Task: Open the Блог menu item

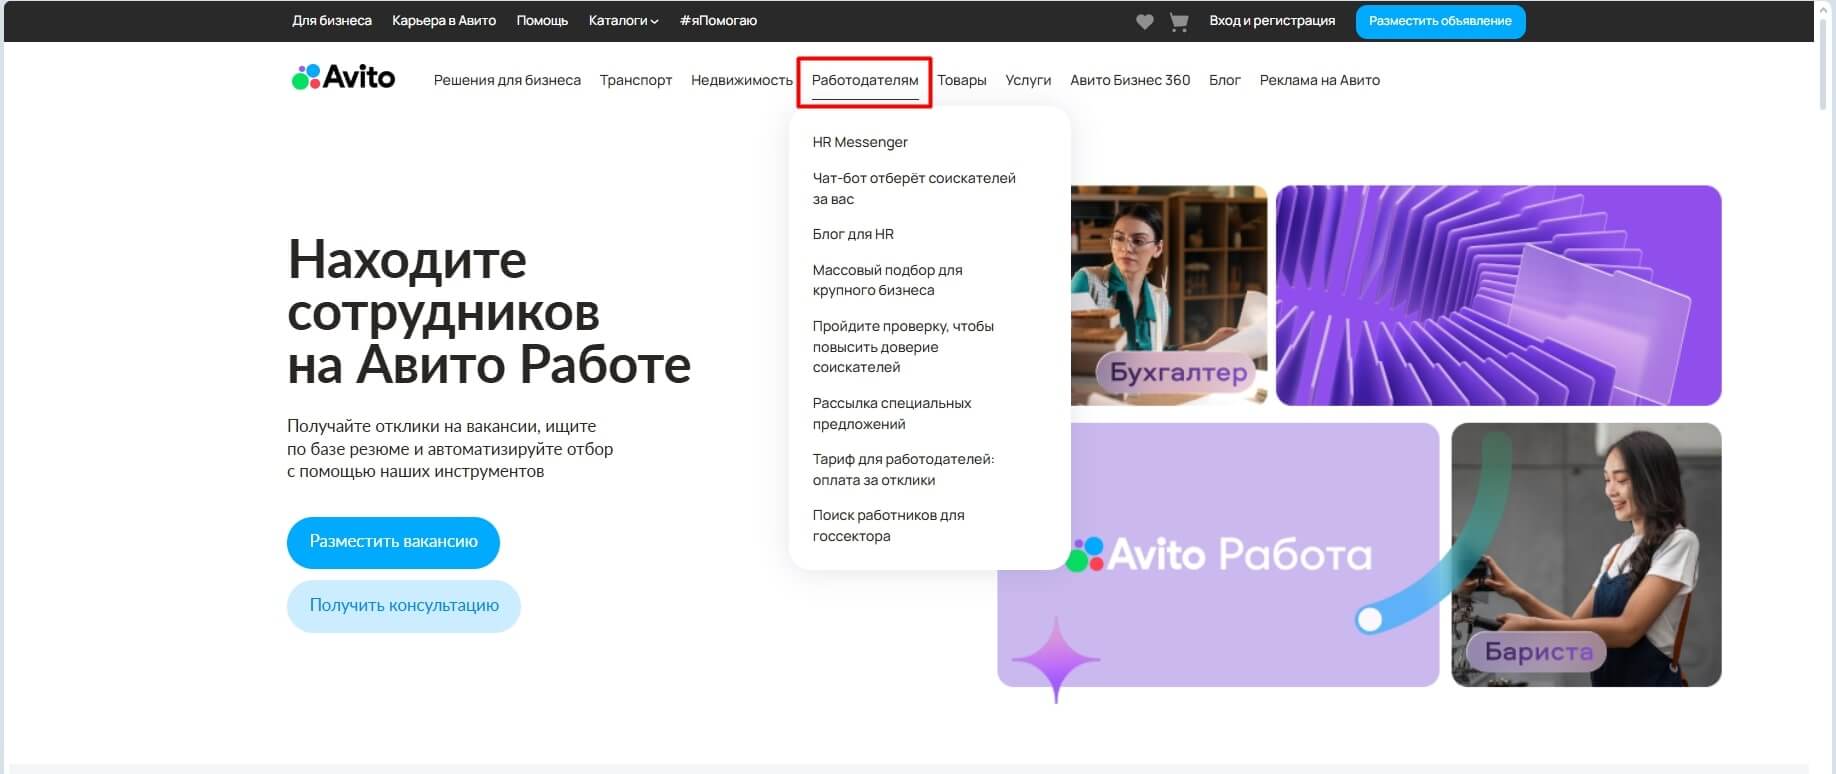Action: tap(1225, 80)
